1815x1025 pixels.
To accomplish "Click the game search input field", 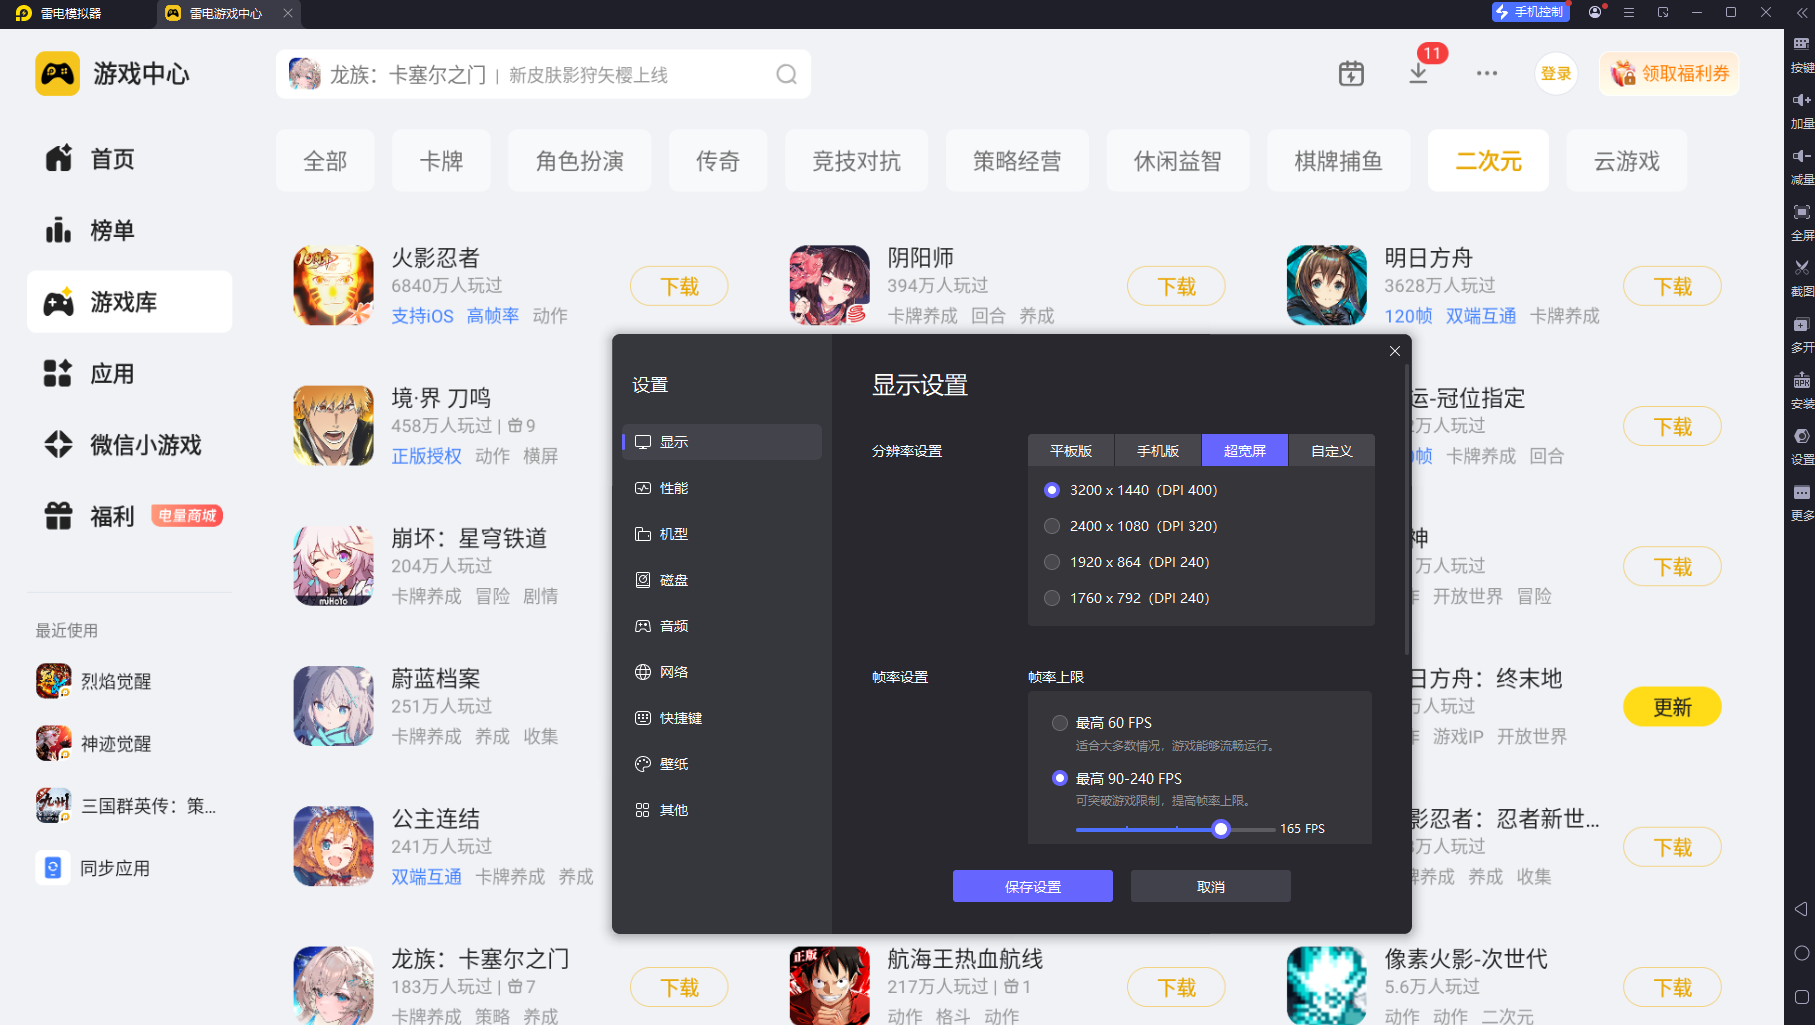I will [x=543, y=75].
